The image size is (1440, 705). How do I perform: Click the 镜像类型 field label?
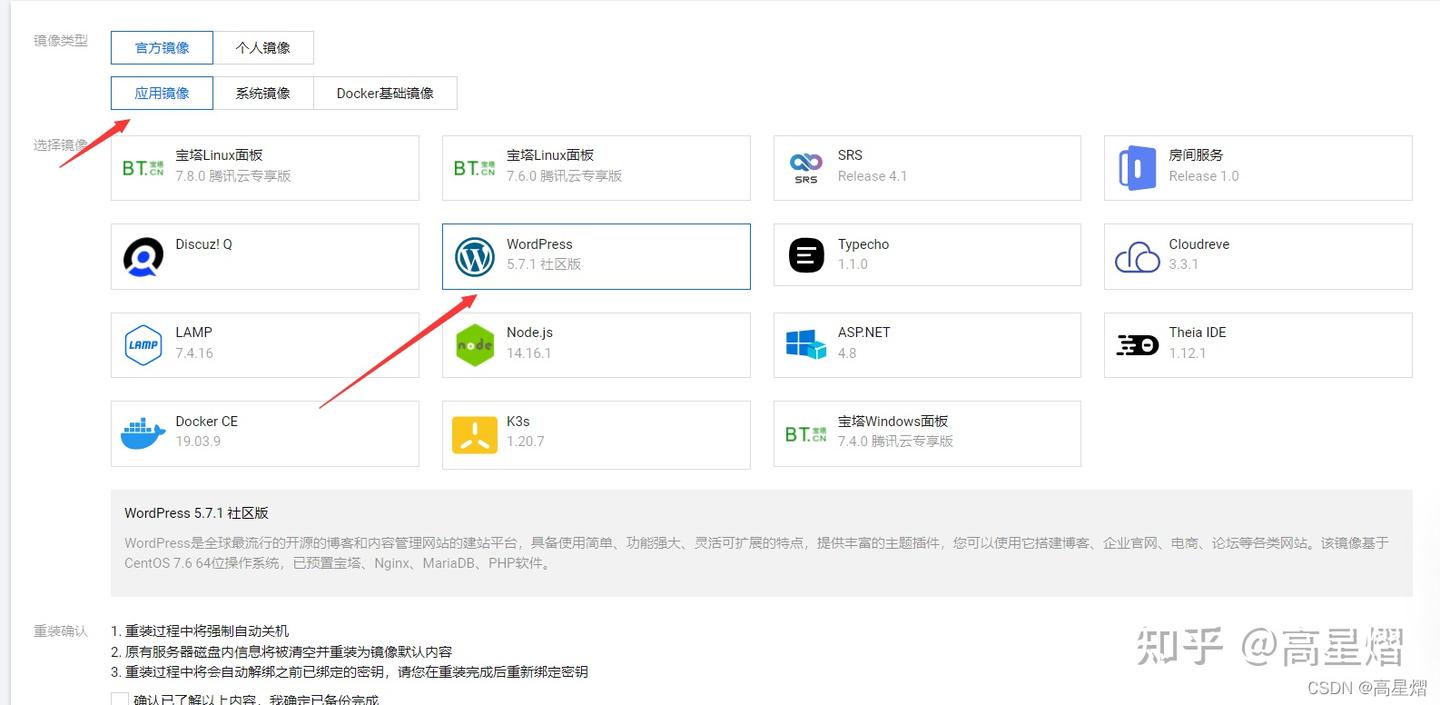tap(61, 41)
